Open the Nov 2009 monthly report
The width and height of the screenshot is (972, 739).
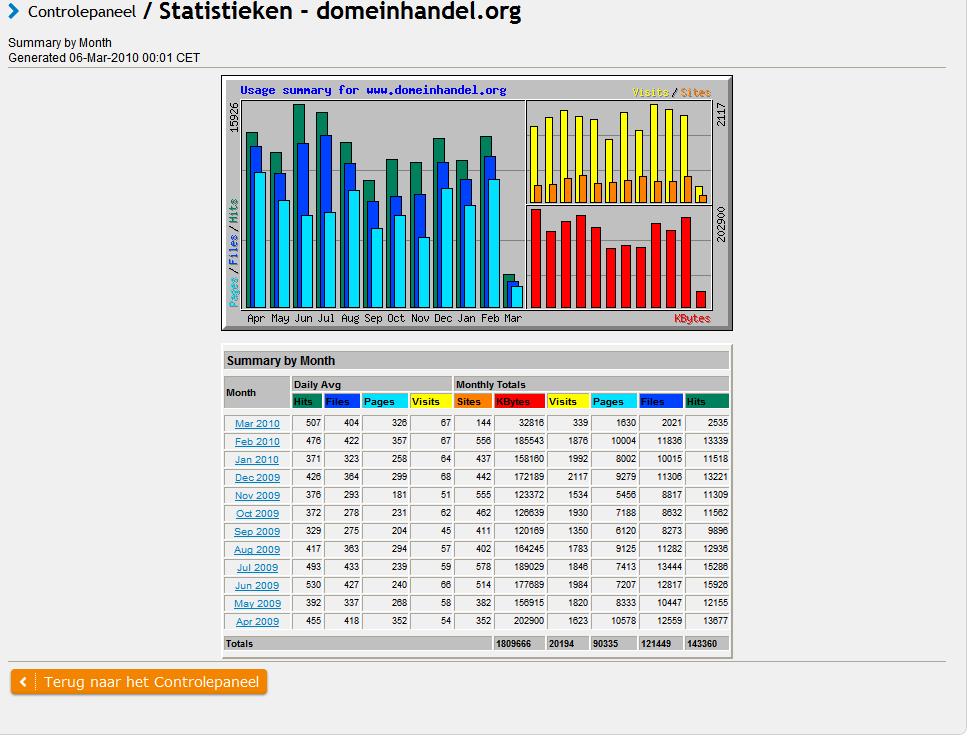click(257, 495)
